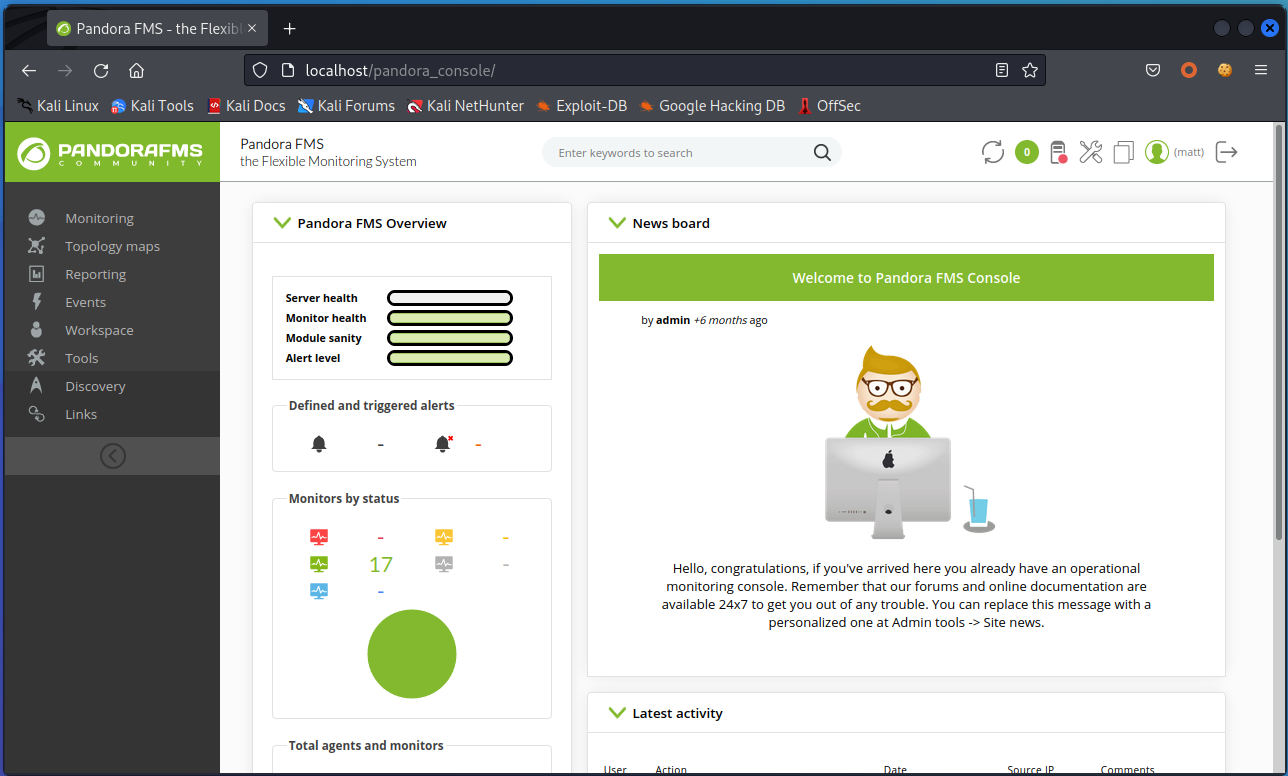This screenshot has width=1288, height=776.
Task: Click the Events lightning bolt icon
Action: click(37, 302)
